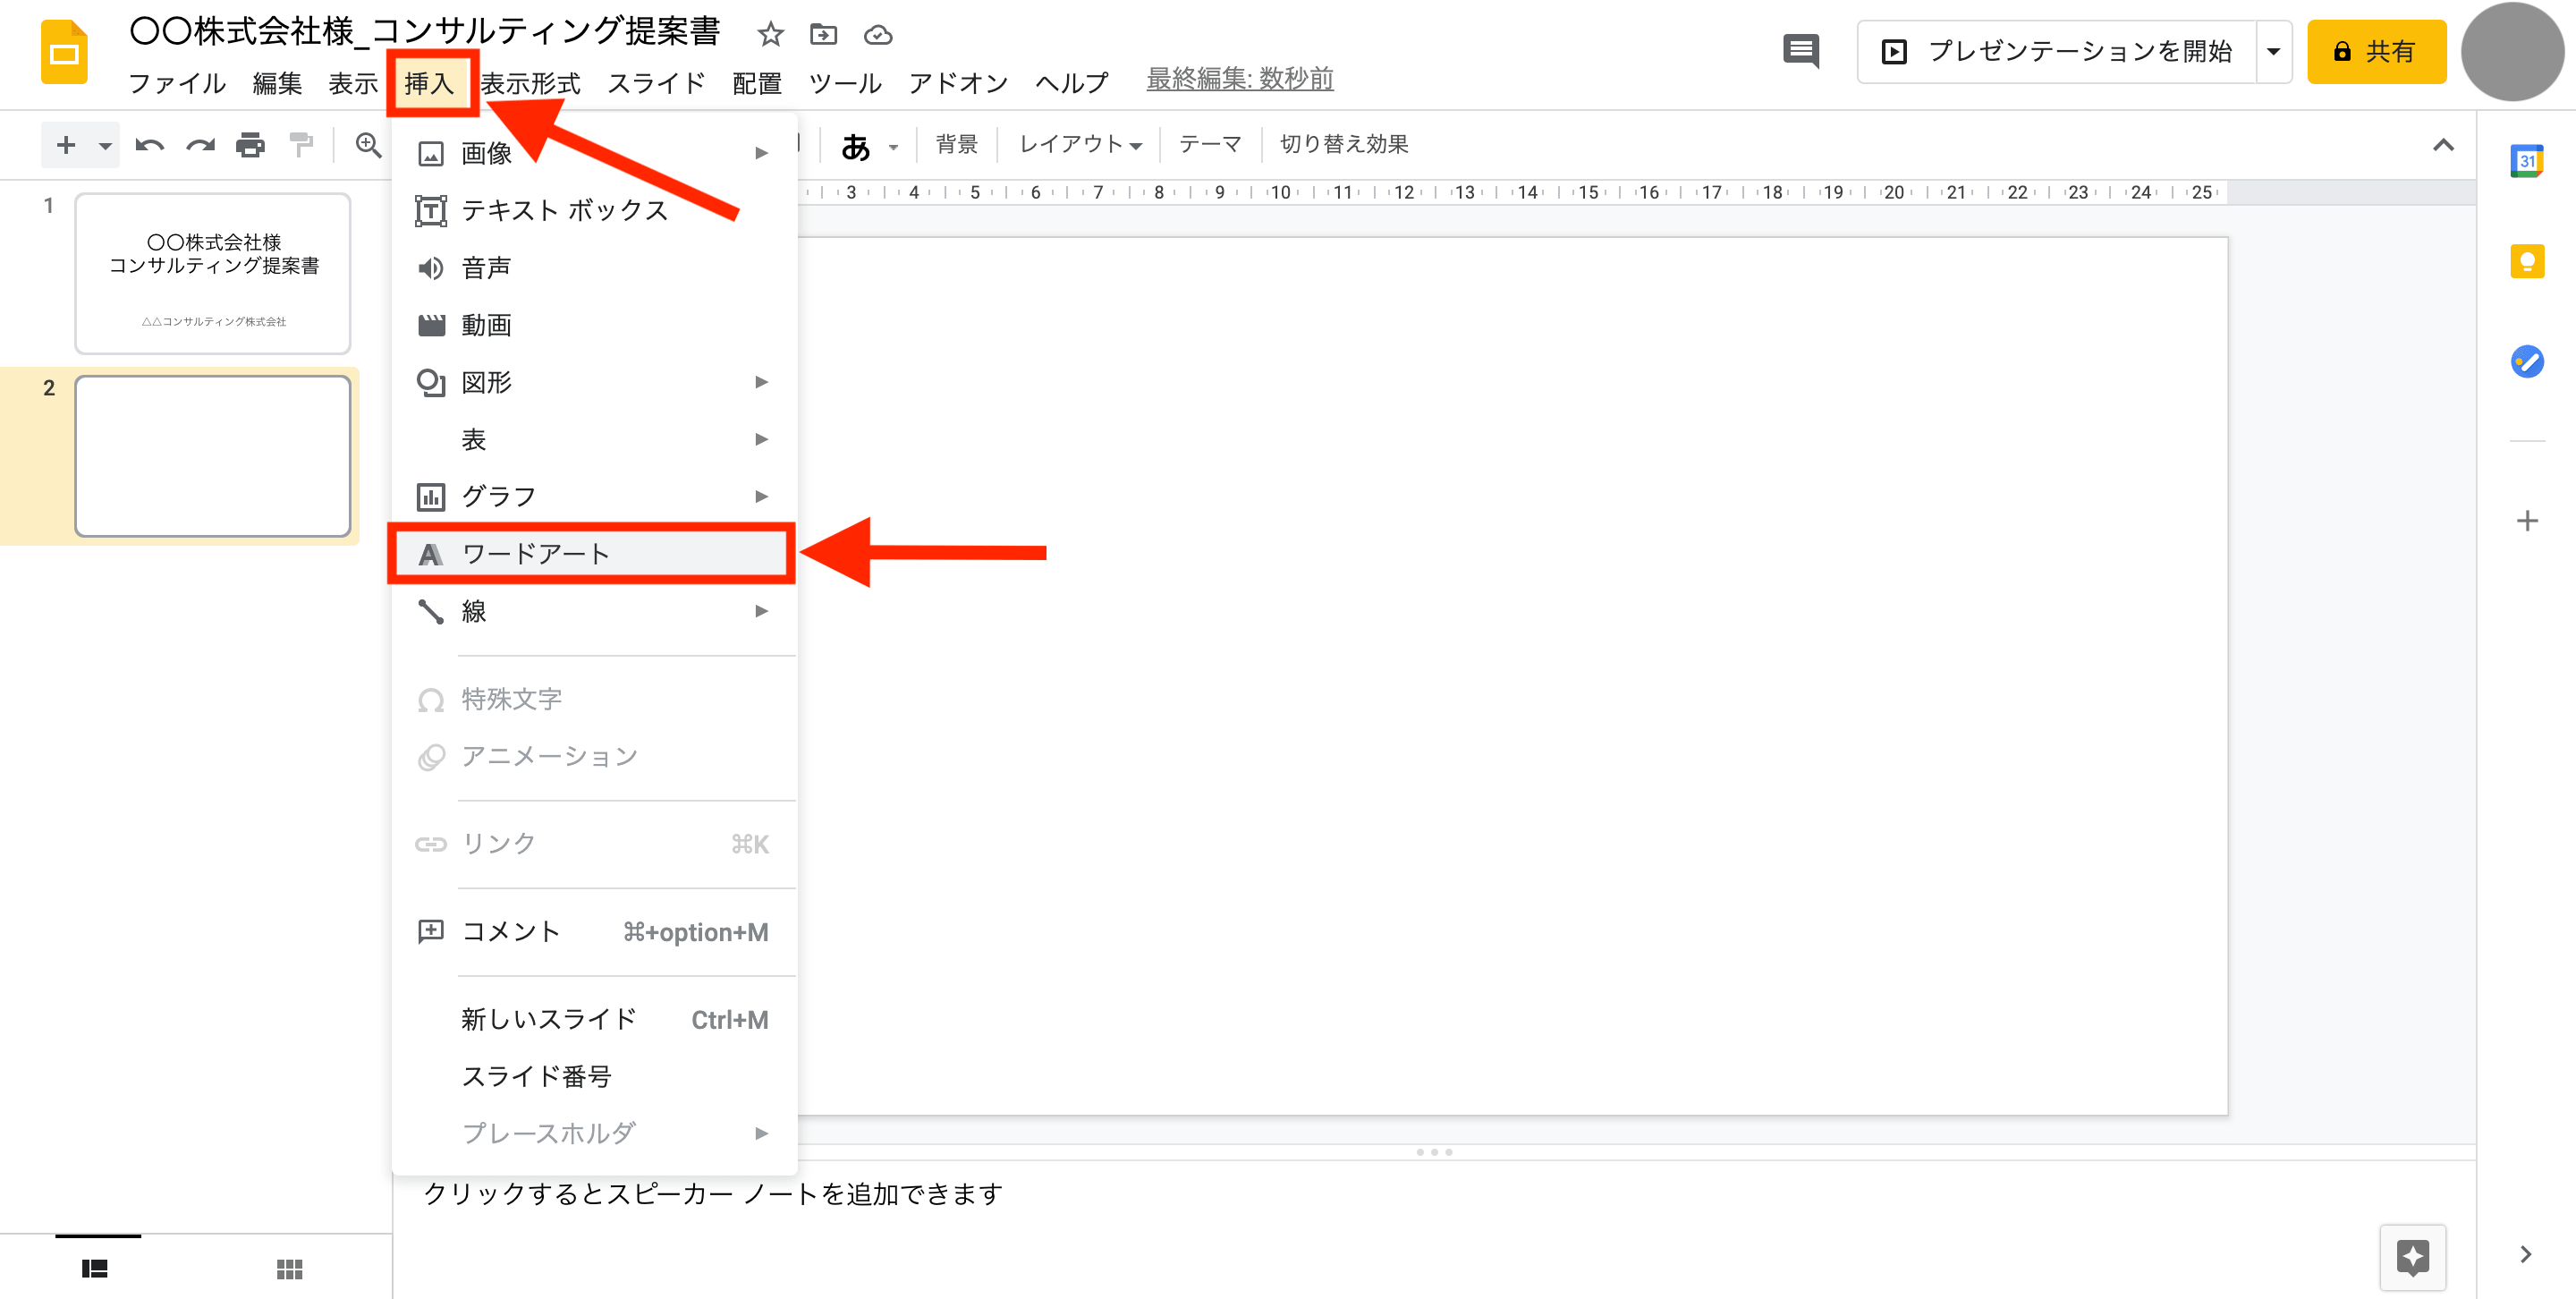Expand 画像 submenu

pos(594,153)
